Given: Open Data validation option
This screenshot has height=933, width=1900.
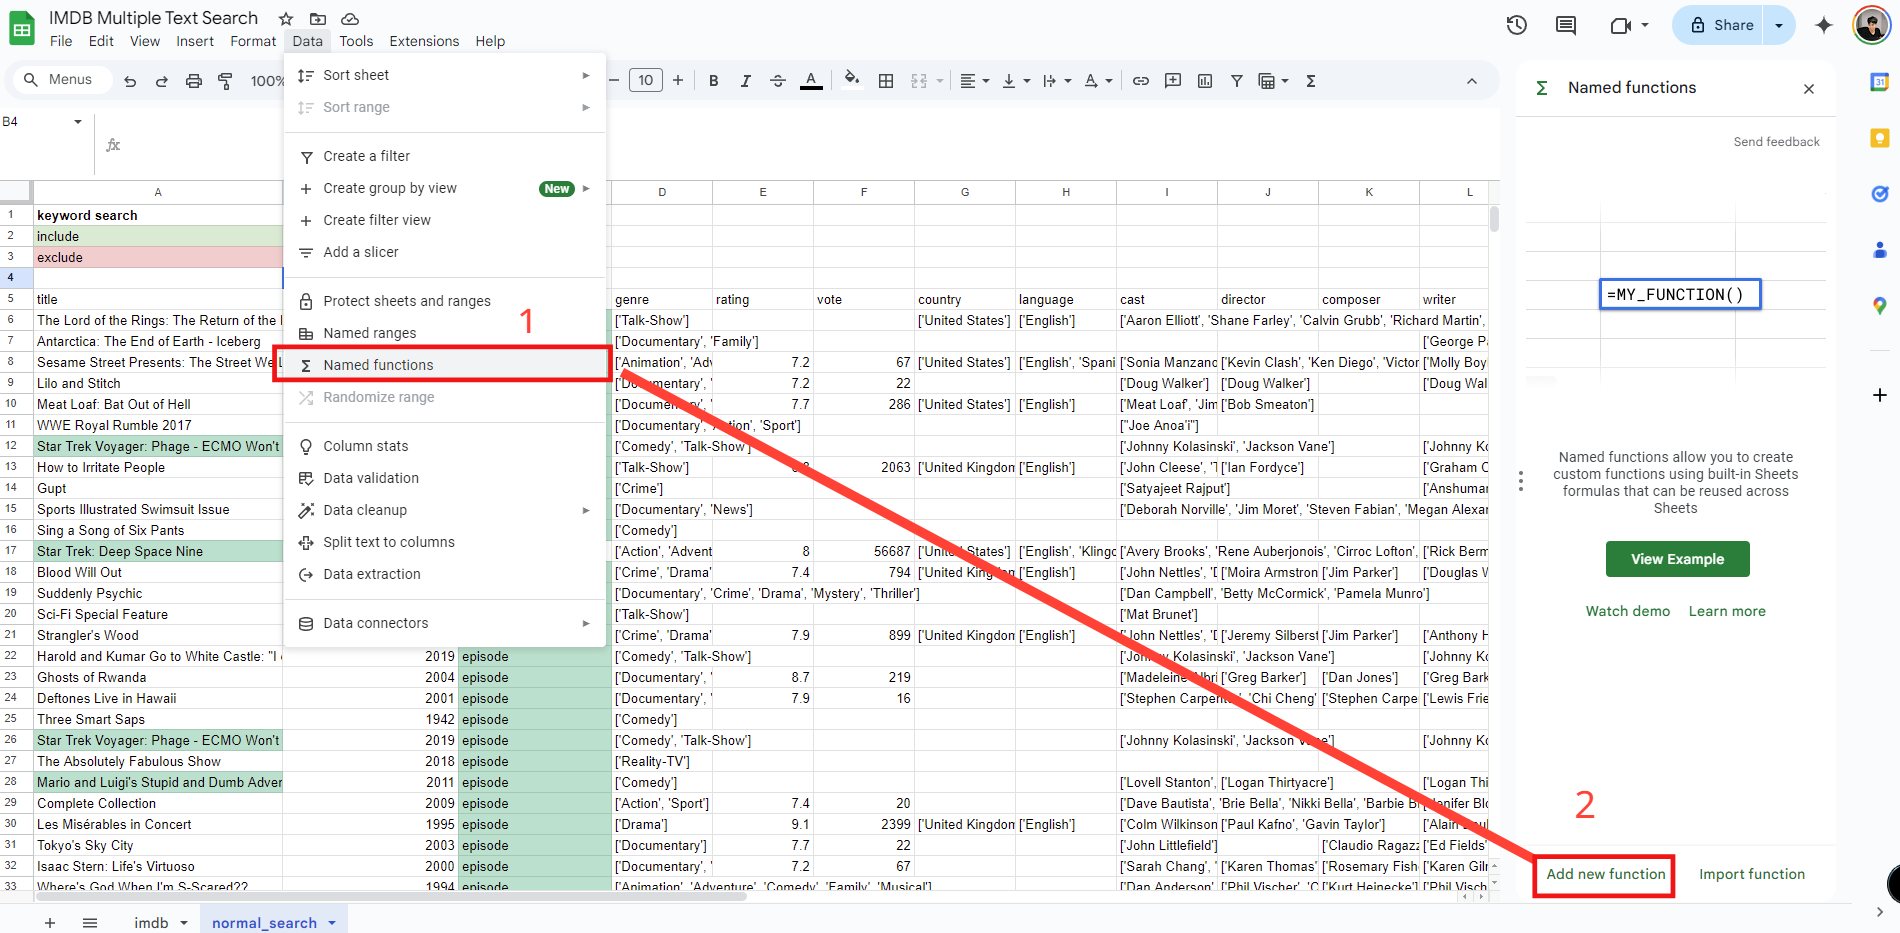Looking at the screenshot, I should point(445,478).
